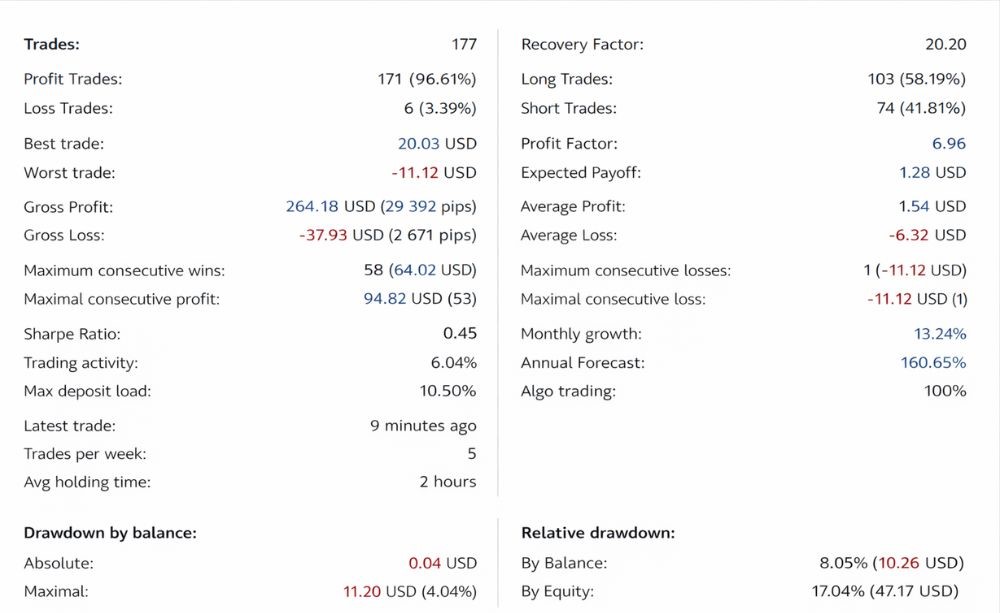Select the Annual Forecast value 160.65%

click(933, 363)
